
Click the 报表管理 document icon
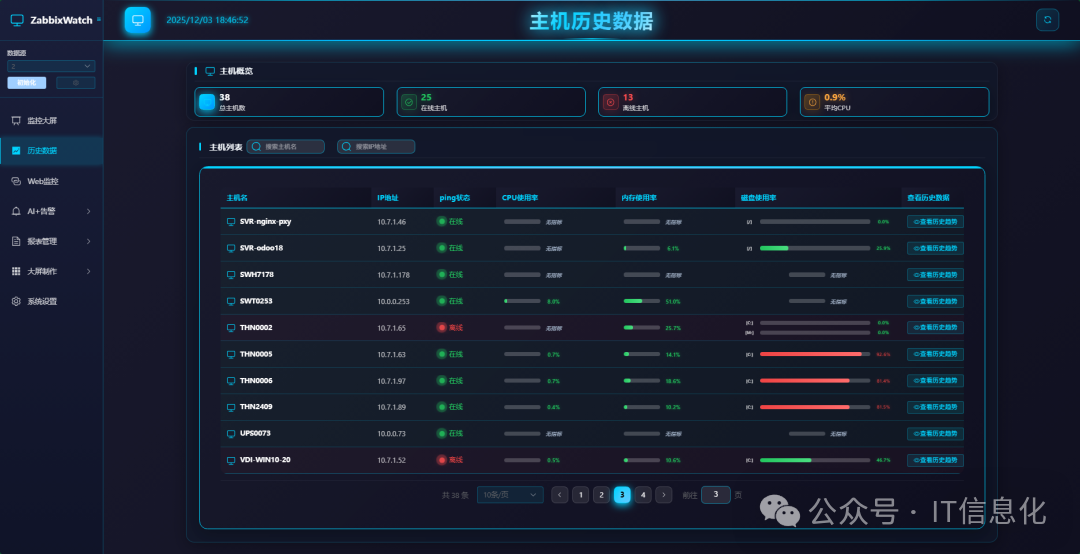coord(16,241)
